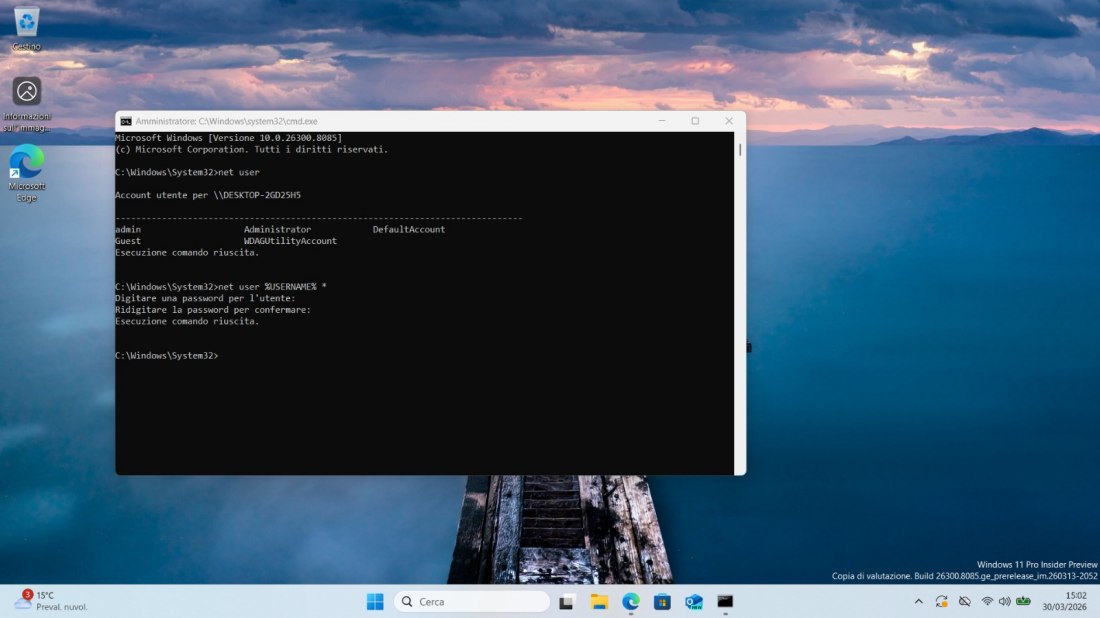
Task: Click the Wi-Fi network icon in the tray
Action: click(x=986, y=601)
